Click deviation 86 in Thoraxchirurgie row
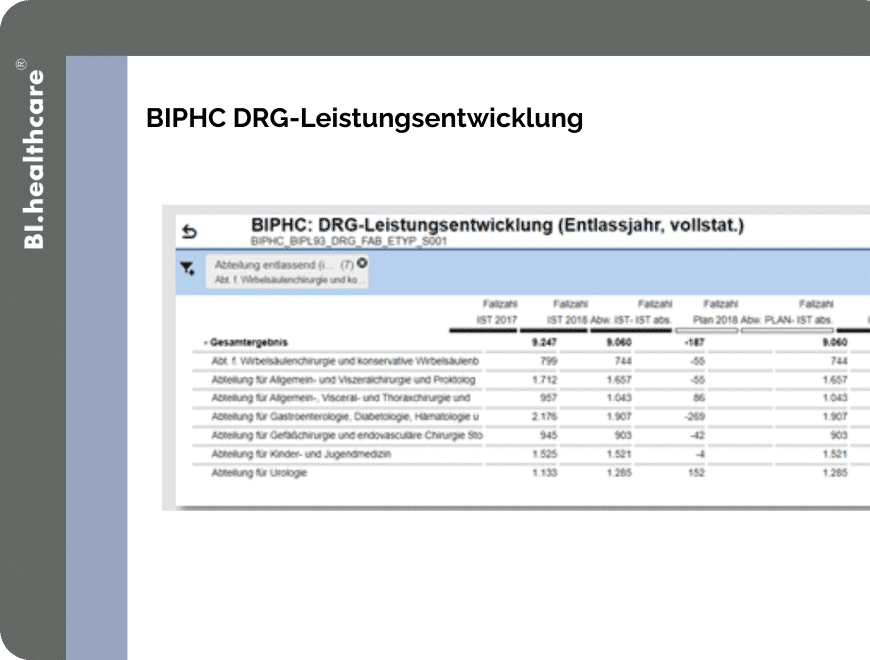Viewport: 870px width, 660px height. [699, 398]
